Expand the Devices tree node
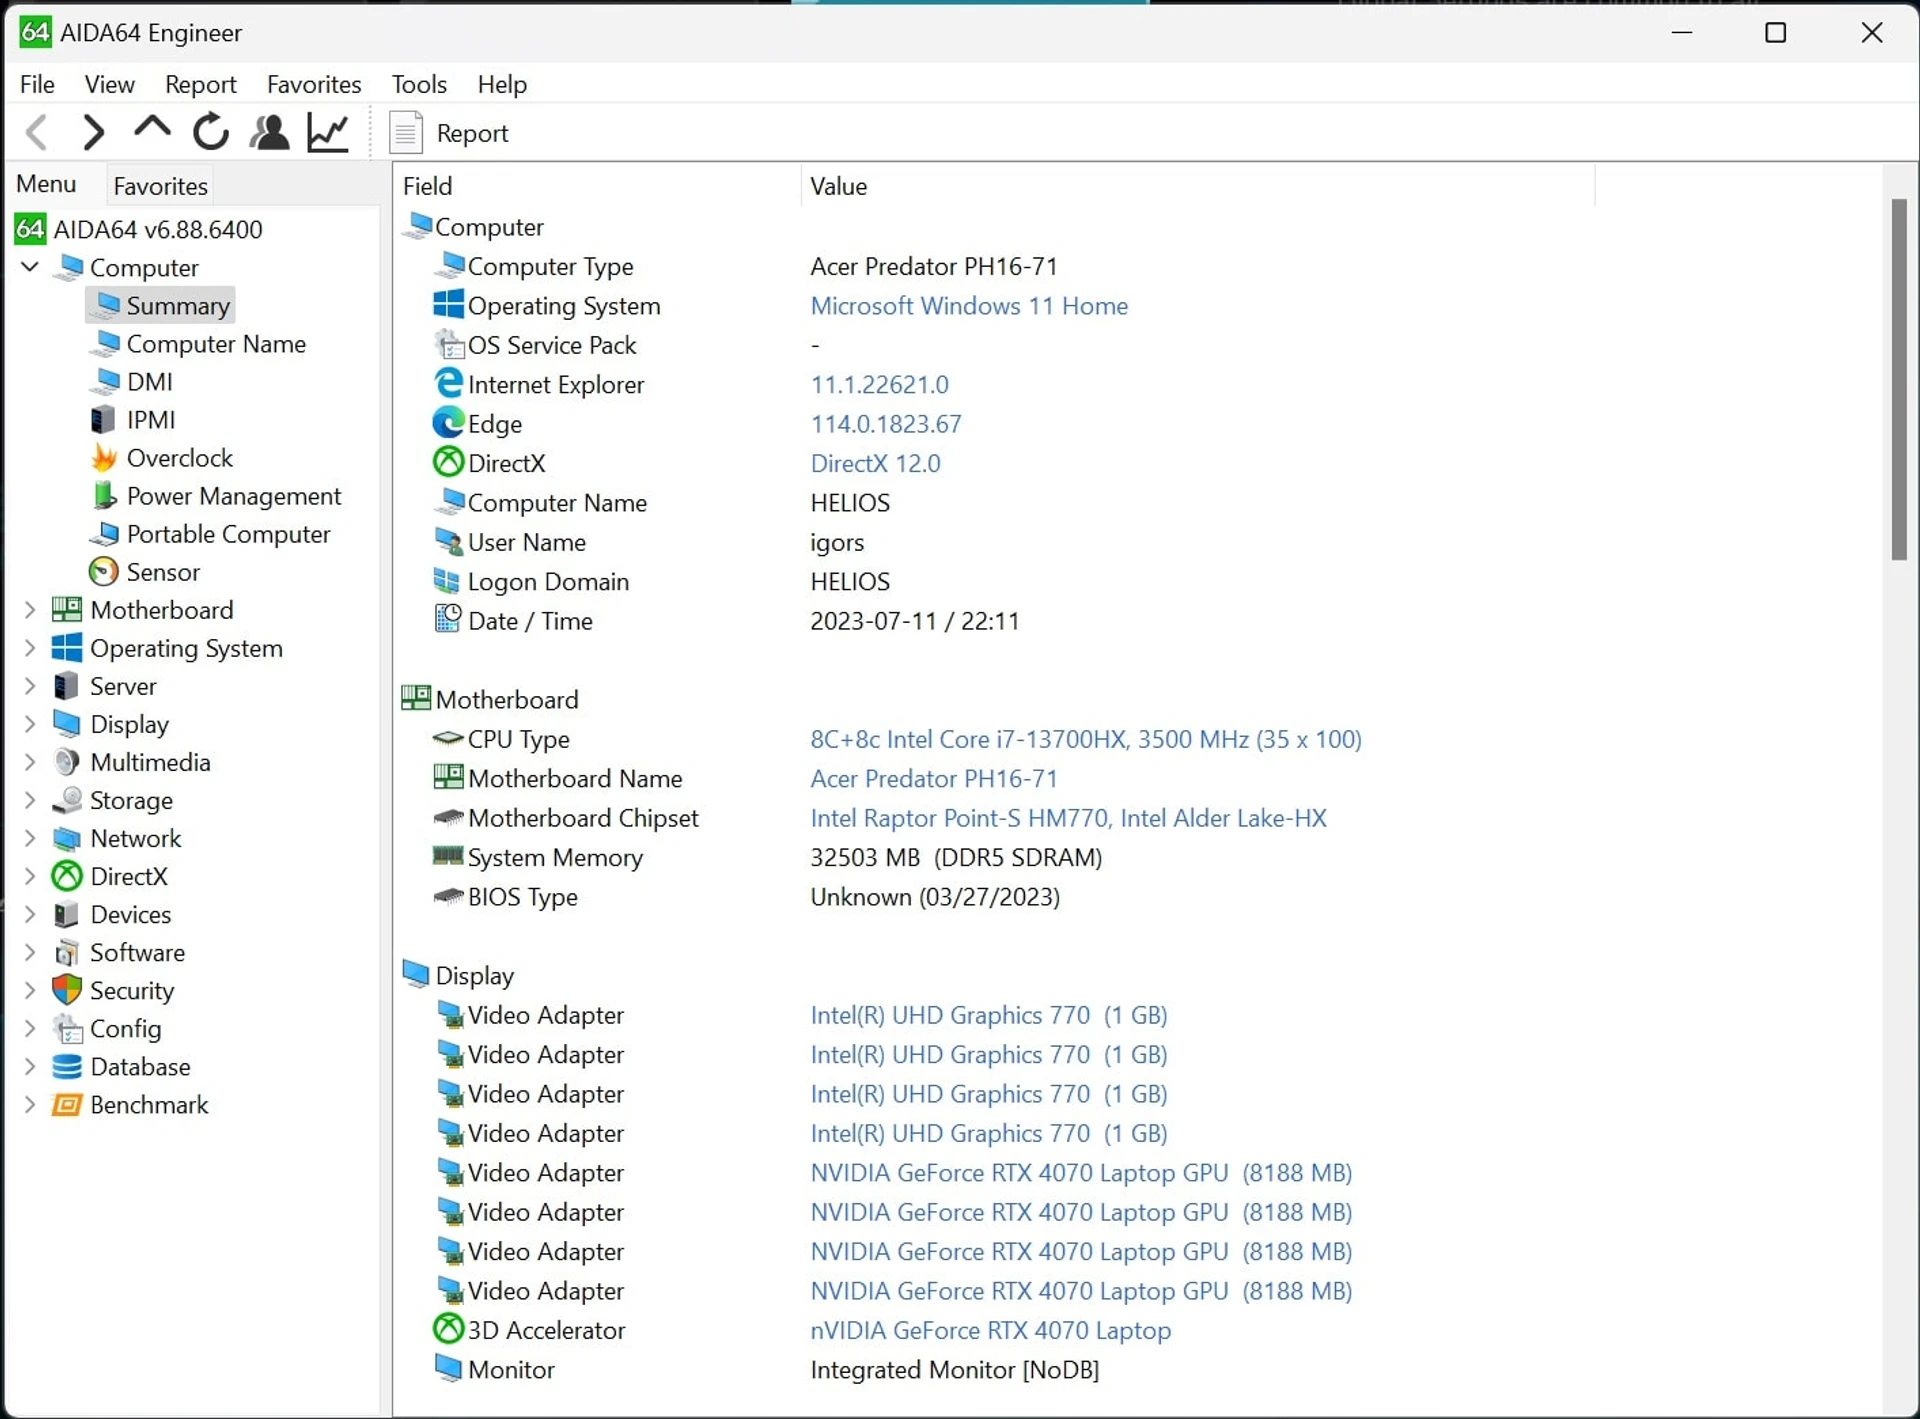This screenshot has width=1920, height=1419. 30,914
